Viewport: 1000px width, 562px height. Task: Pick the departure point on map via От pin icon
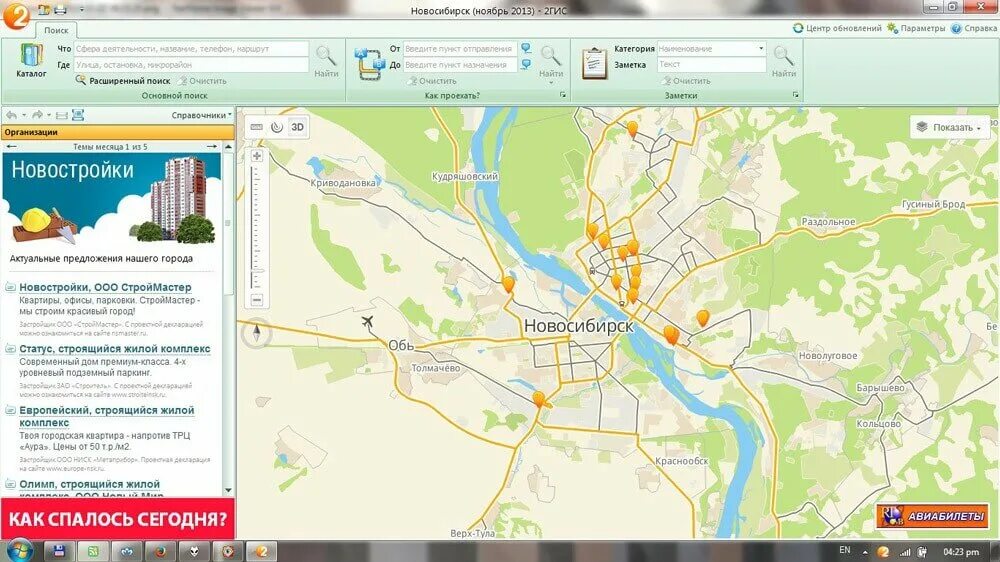[526, 48]
